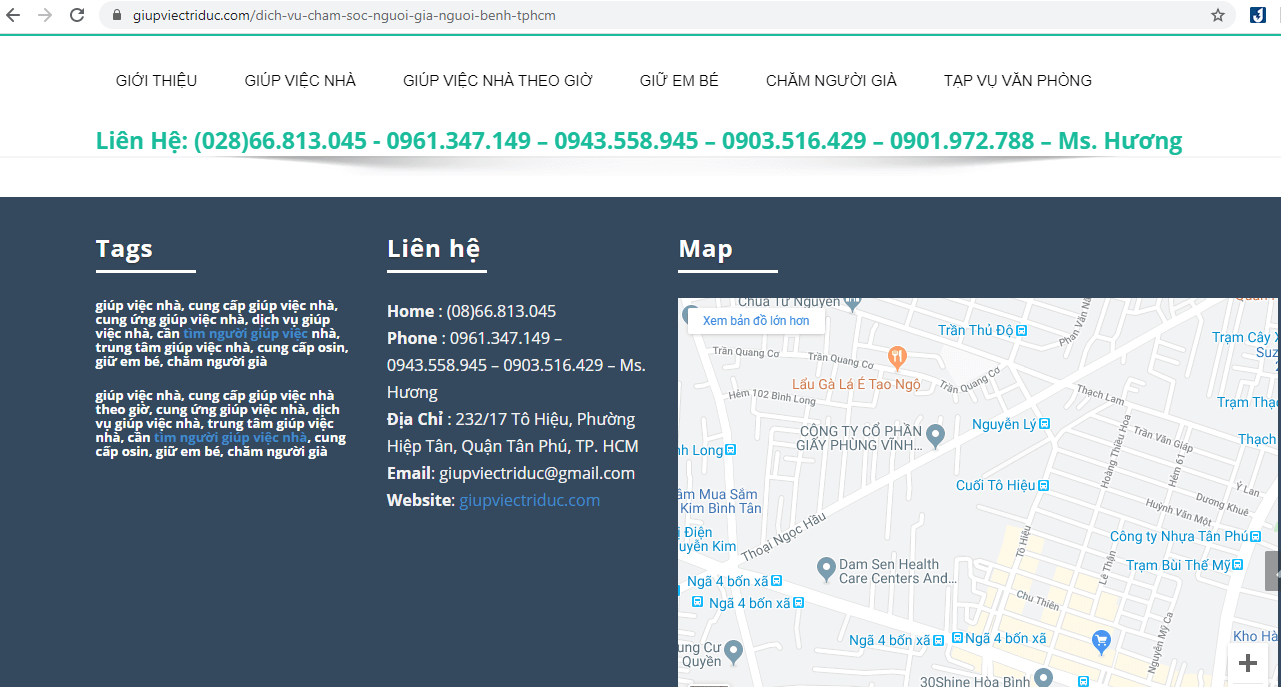Open the blue browser extension icon
Image resolution: width=1281 pixels, height=687 pixels.
click(1258, 15)
